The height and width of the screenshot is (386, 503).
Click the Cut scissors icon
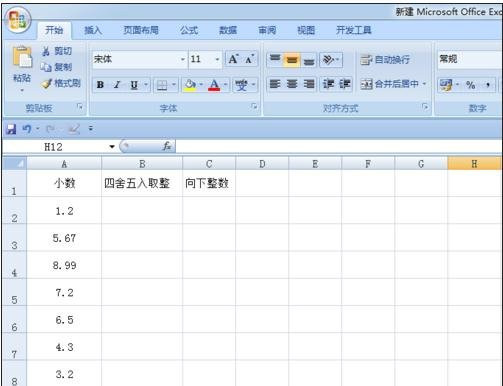click(x=46, y=51)
